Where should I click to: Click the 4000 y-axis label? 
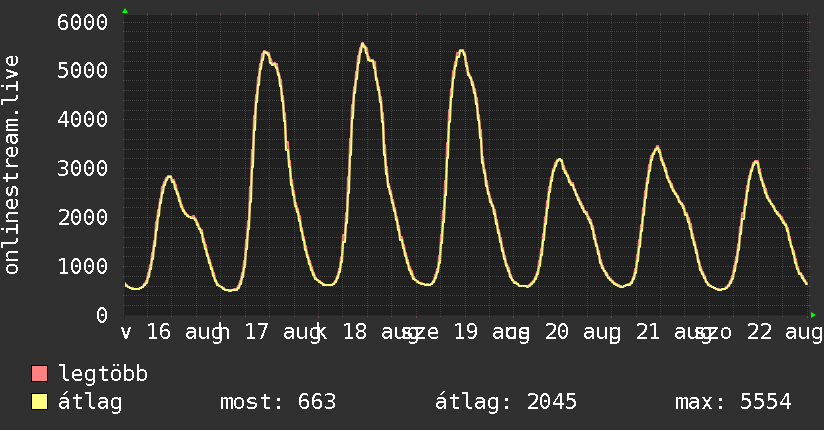[83, 119]
